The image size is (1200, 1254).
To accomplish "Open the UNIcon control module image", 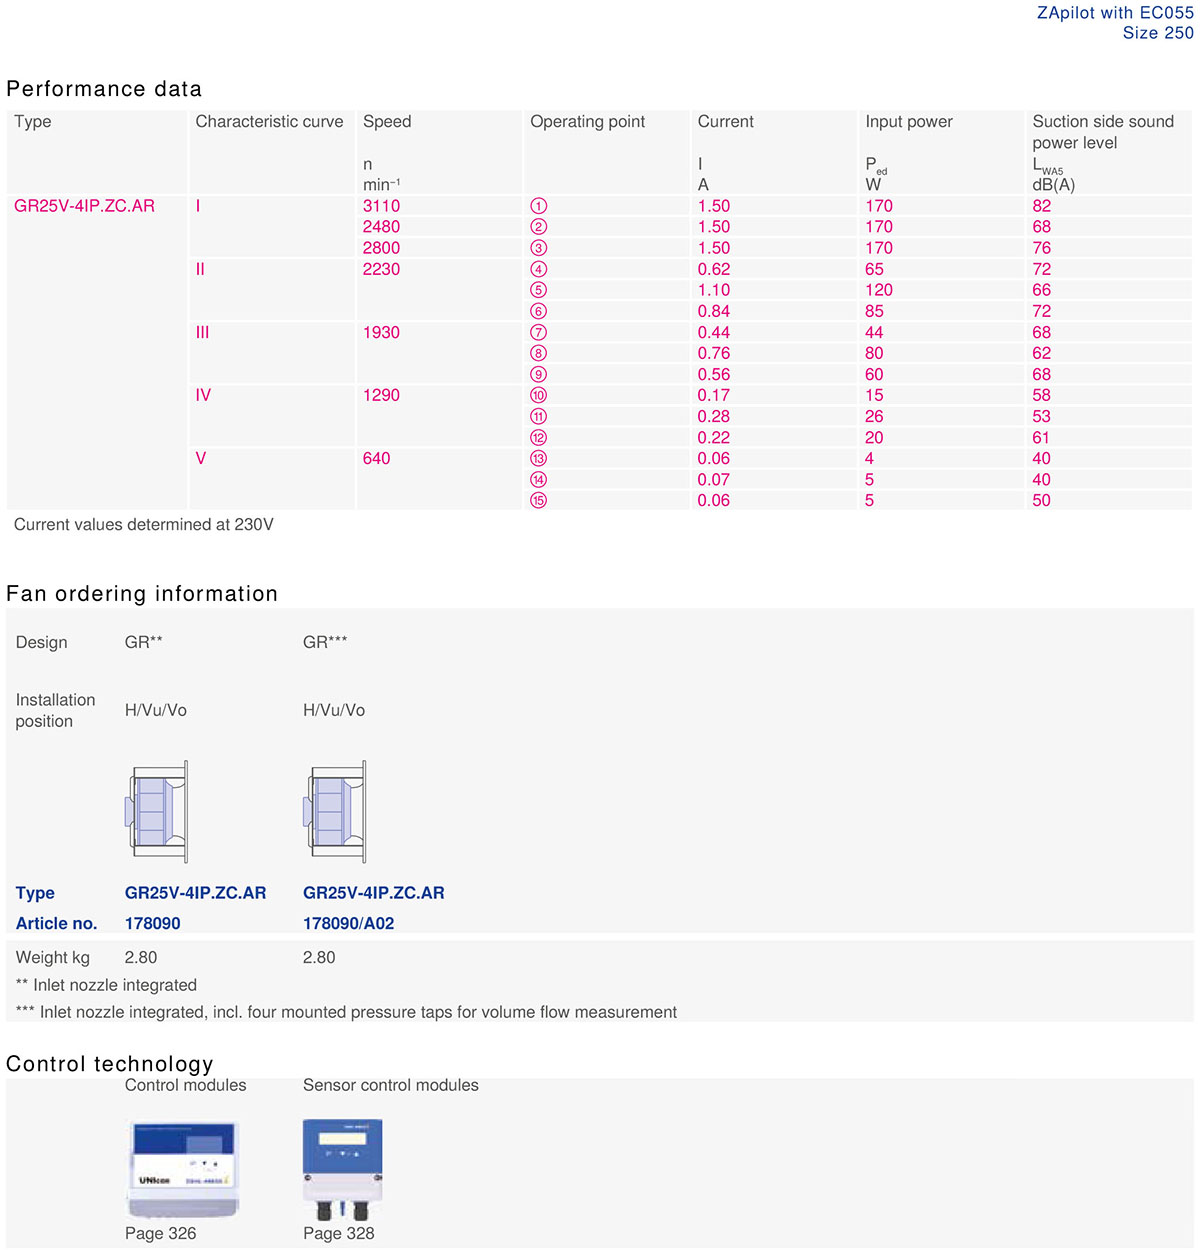I will click(x=184, y=1166).
